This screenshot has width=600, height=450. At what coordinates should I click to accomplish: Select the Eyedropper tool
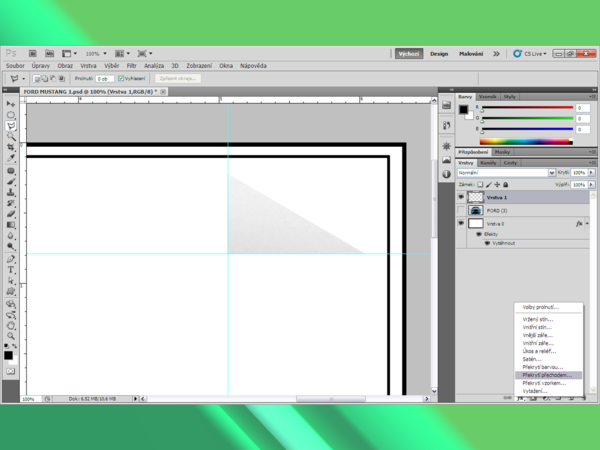click(11, 159)
